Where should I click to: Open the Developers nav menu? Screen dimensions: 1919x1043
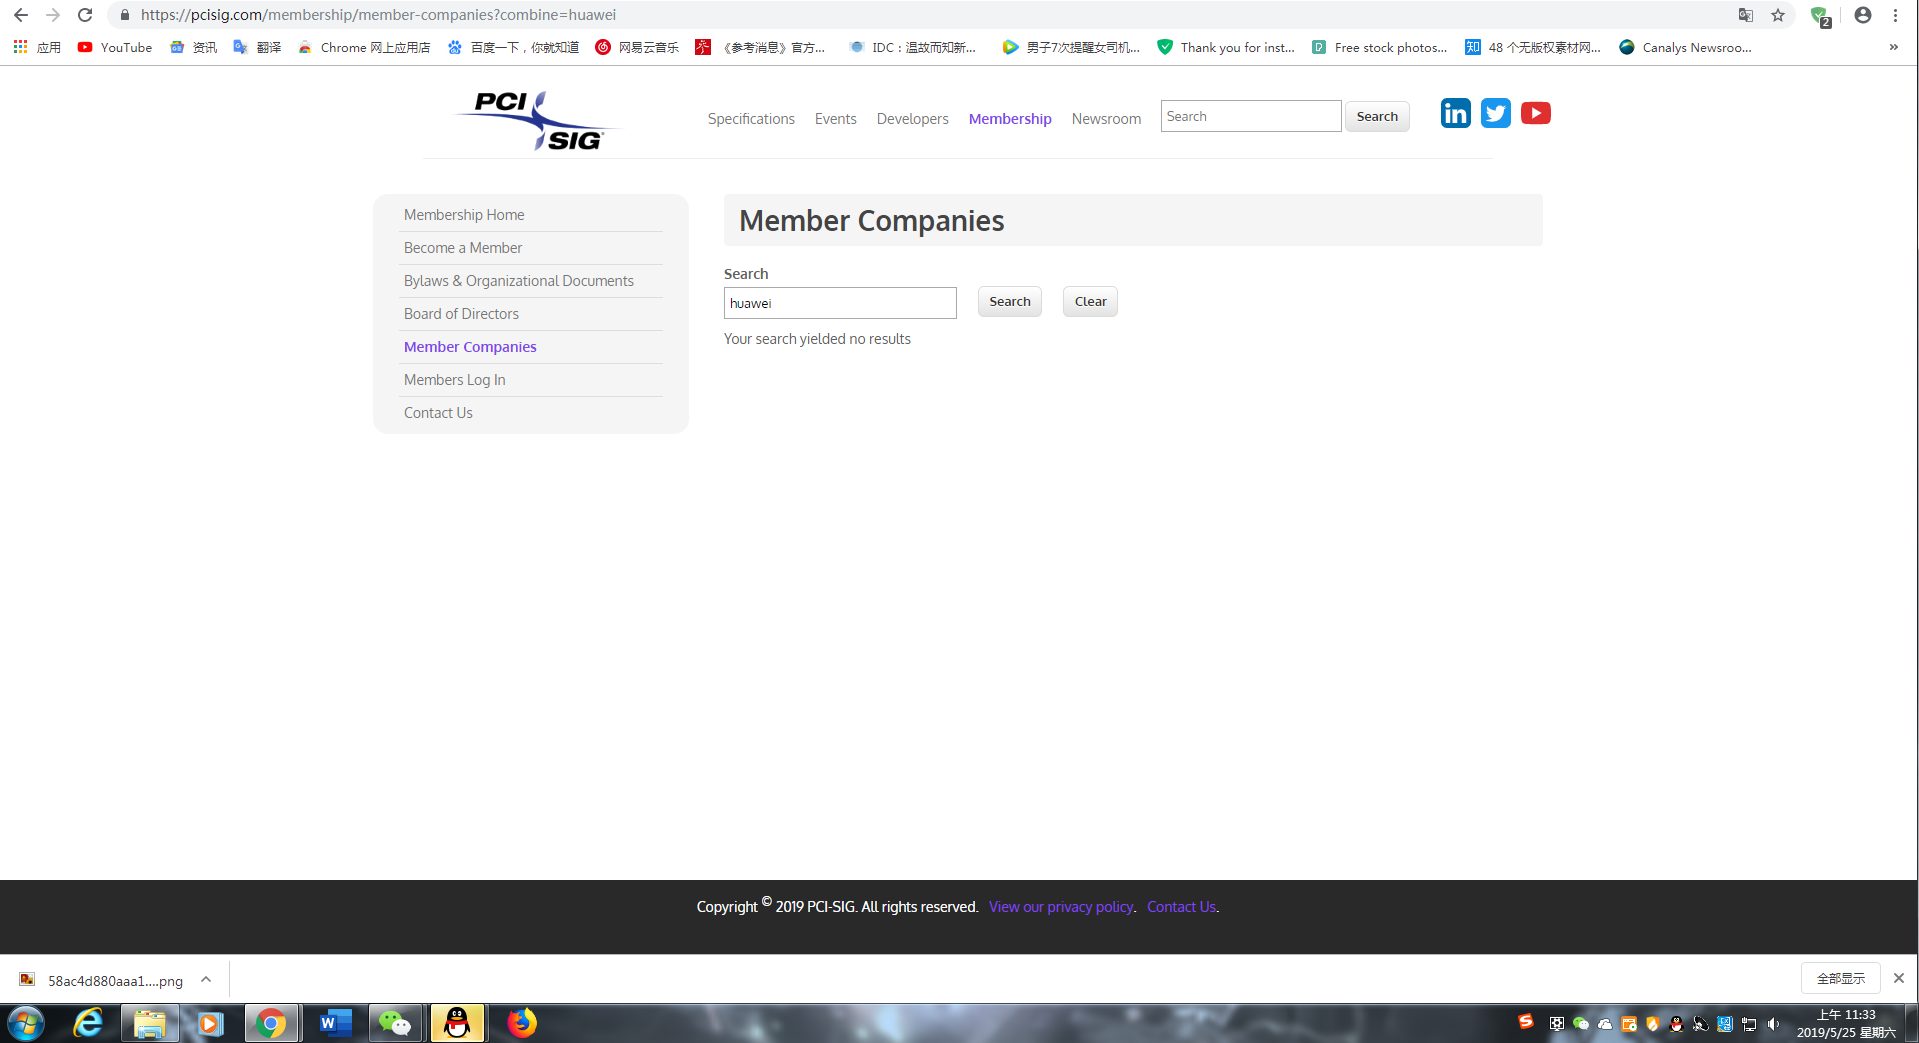912,119
